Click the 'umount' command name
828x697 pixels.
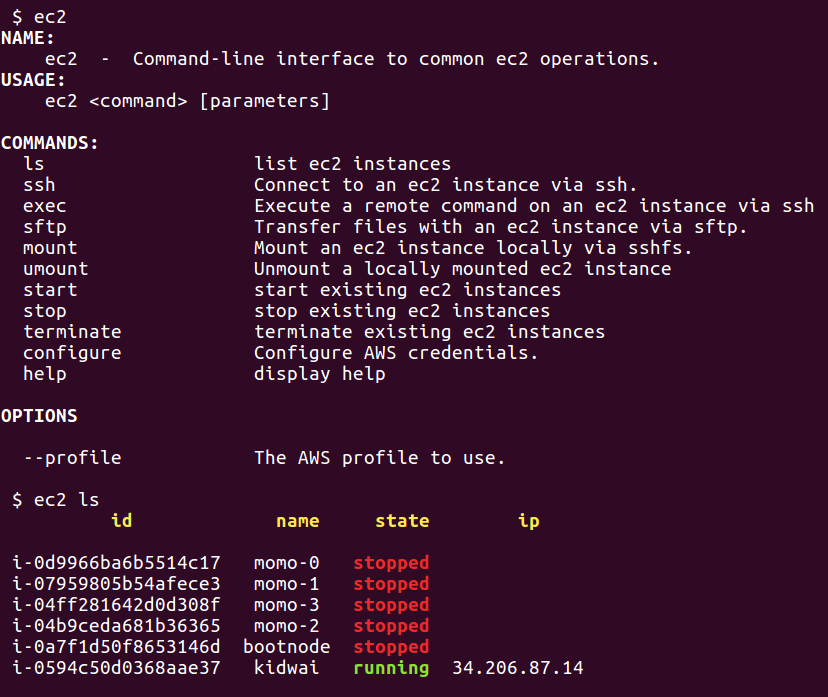55,269
